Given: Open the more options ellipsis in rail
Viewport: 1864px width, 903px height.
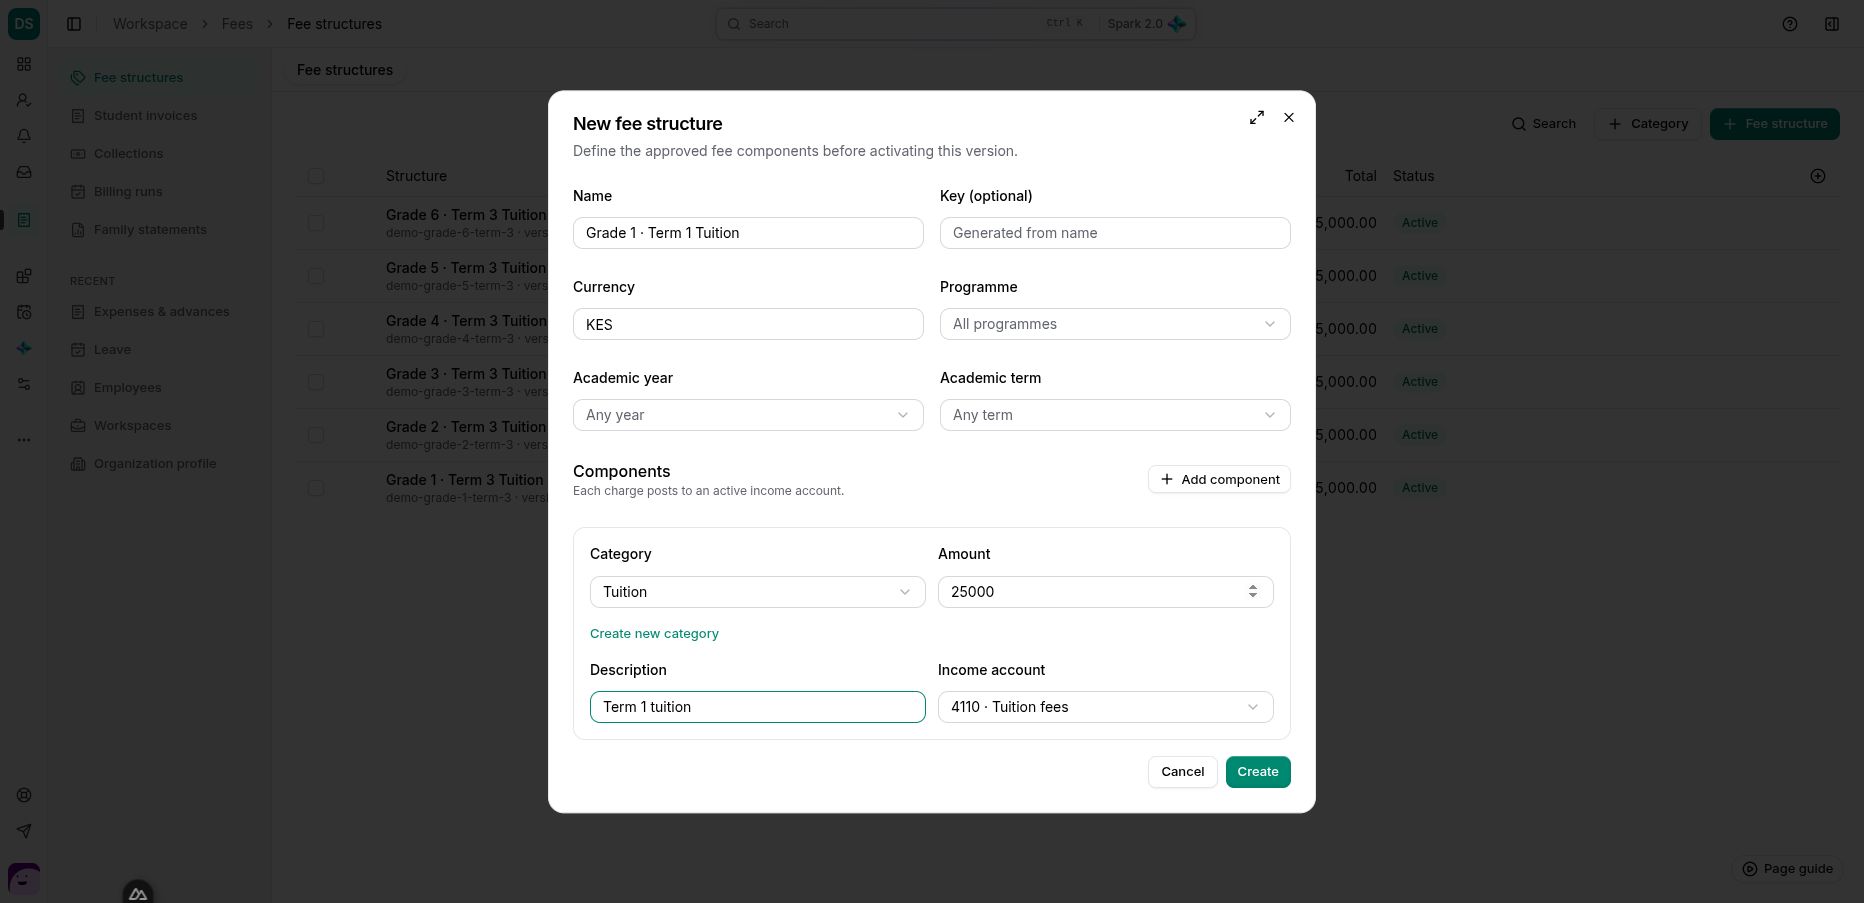Looking at the screenshot, I should pos(24,440).
